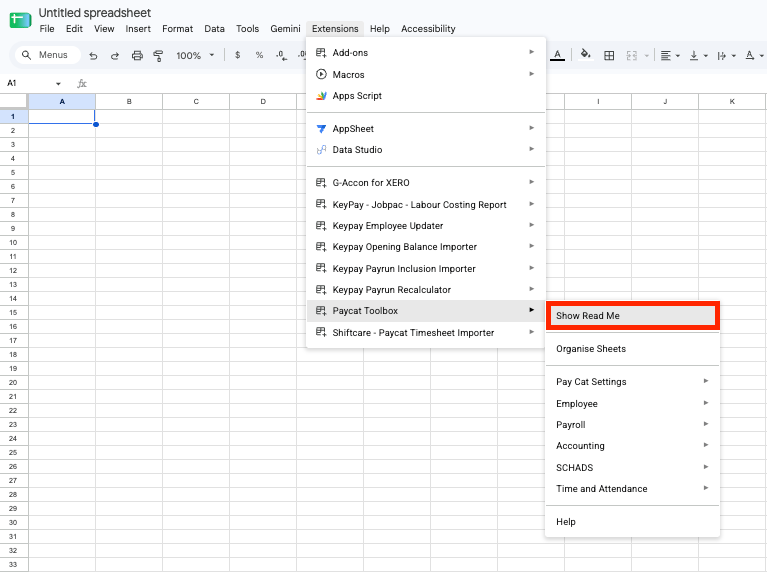Select column J header
This screenshot has height=572, width=767.
pyautogui.click(x=665, y=102)
